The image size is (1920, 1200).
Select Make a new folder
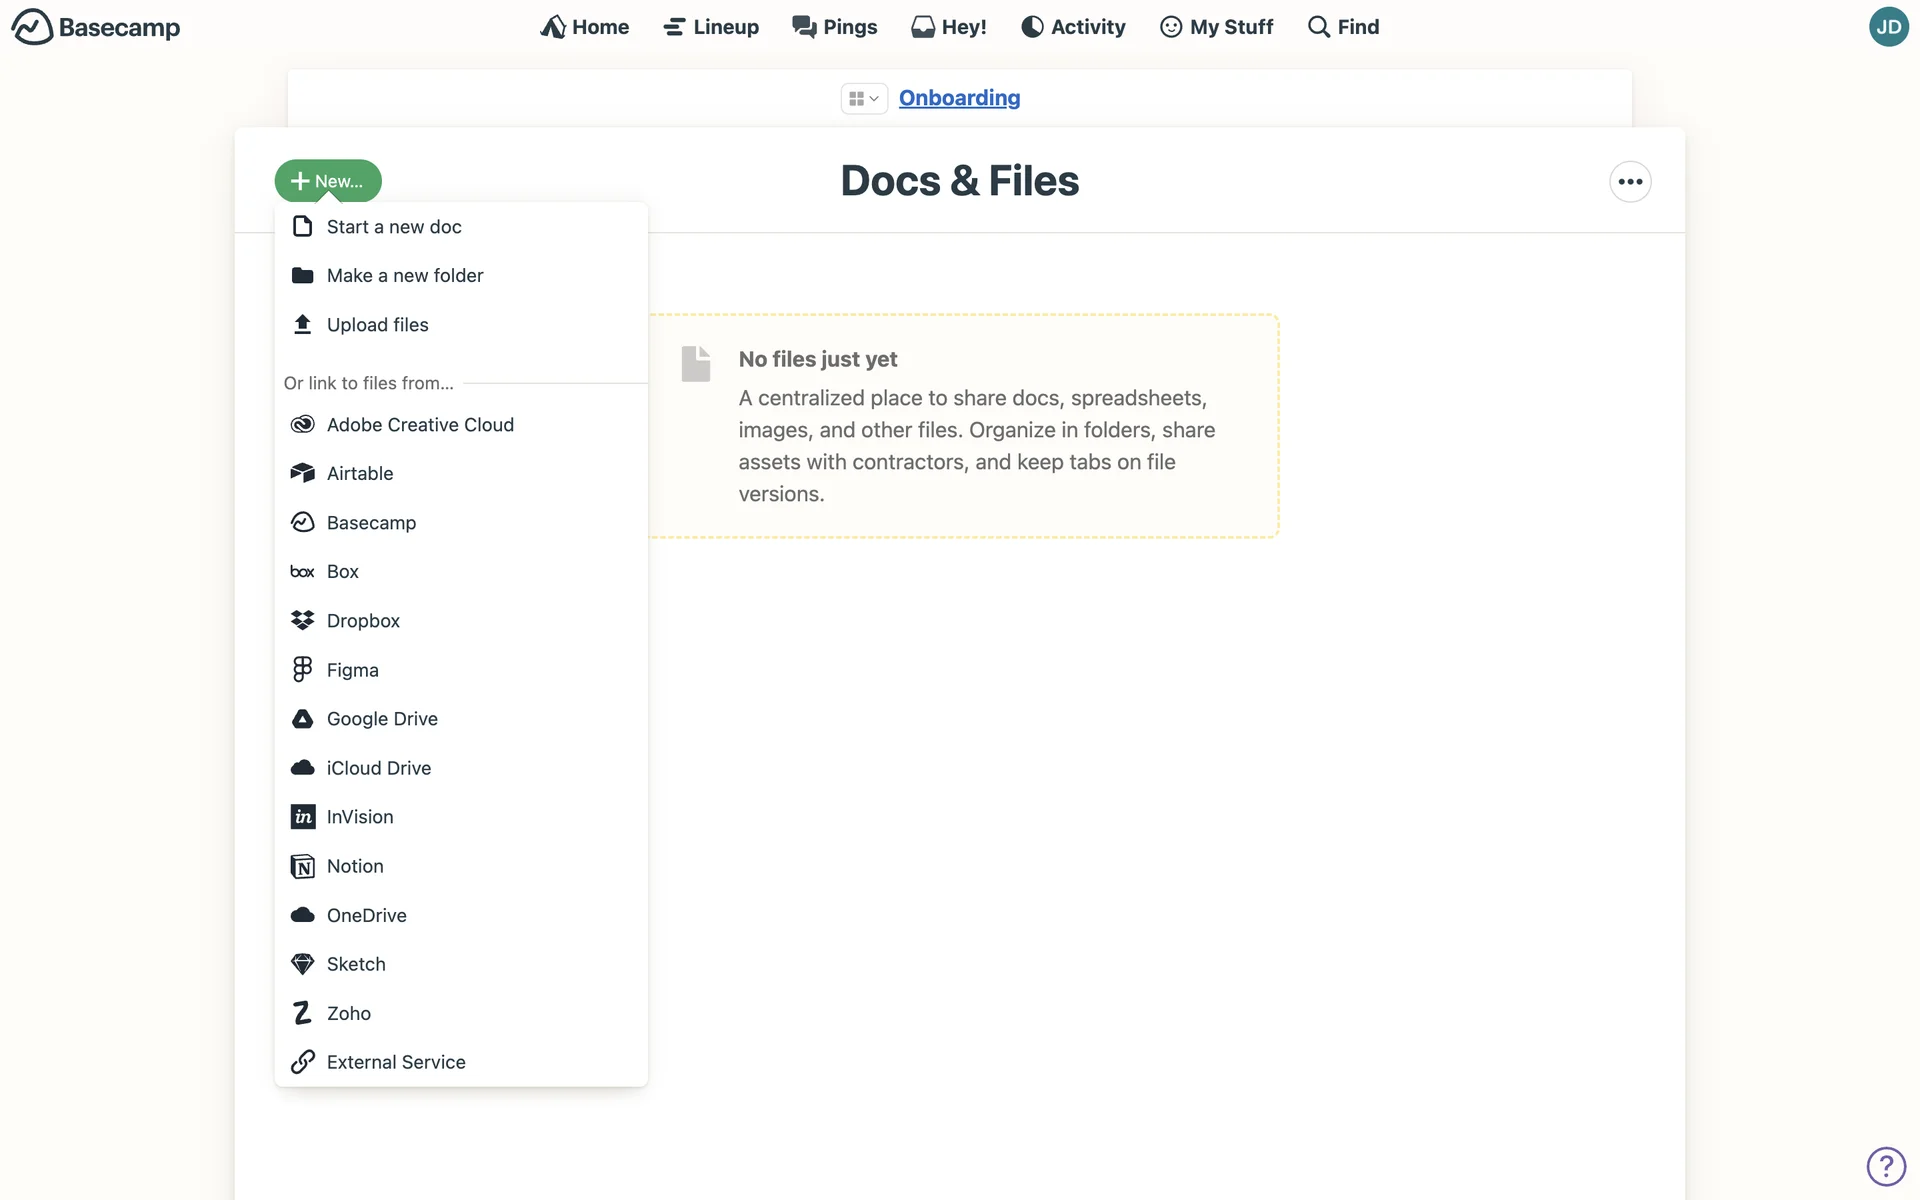[404, 276]
